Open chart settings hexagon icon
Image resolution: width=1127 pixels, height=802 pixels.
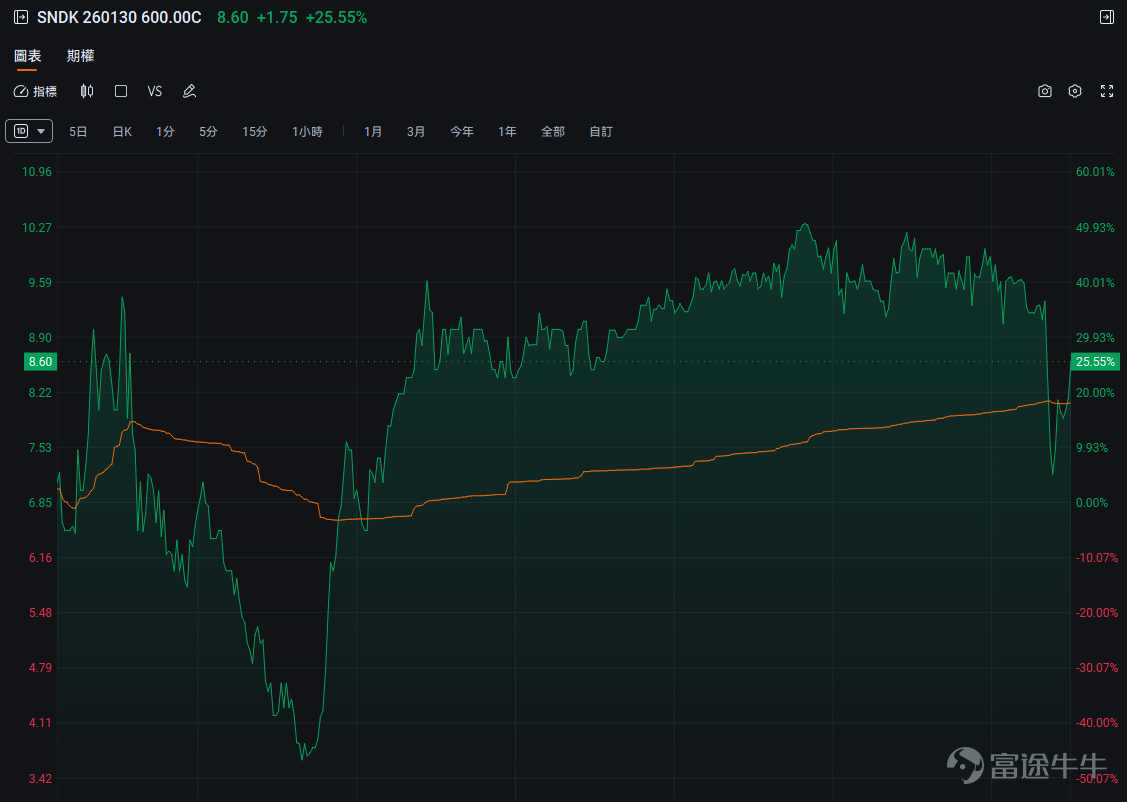click(x=1075, y=91)
